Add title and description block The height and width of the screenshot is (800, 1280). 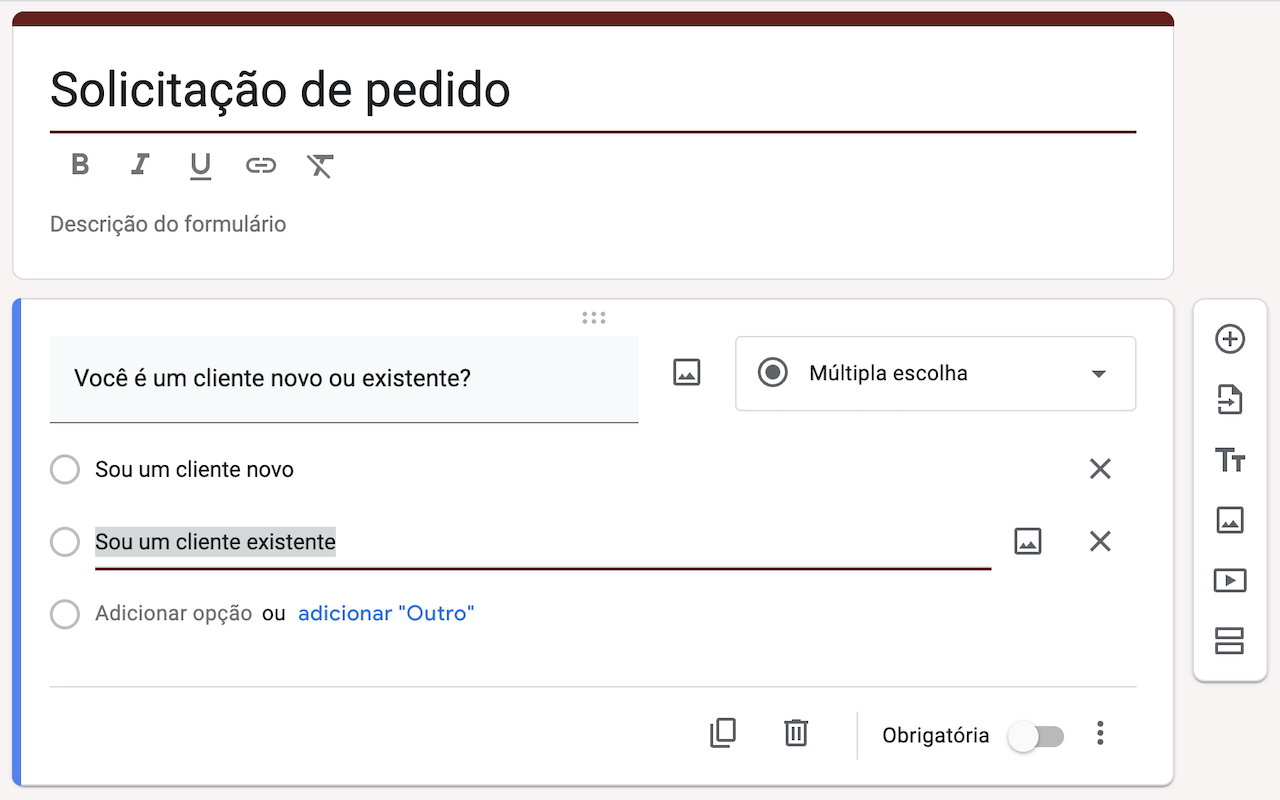pyautogui.click(x=1229, y=460)
